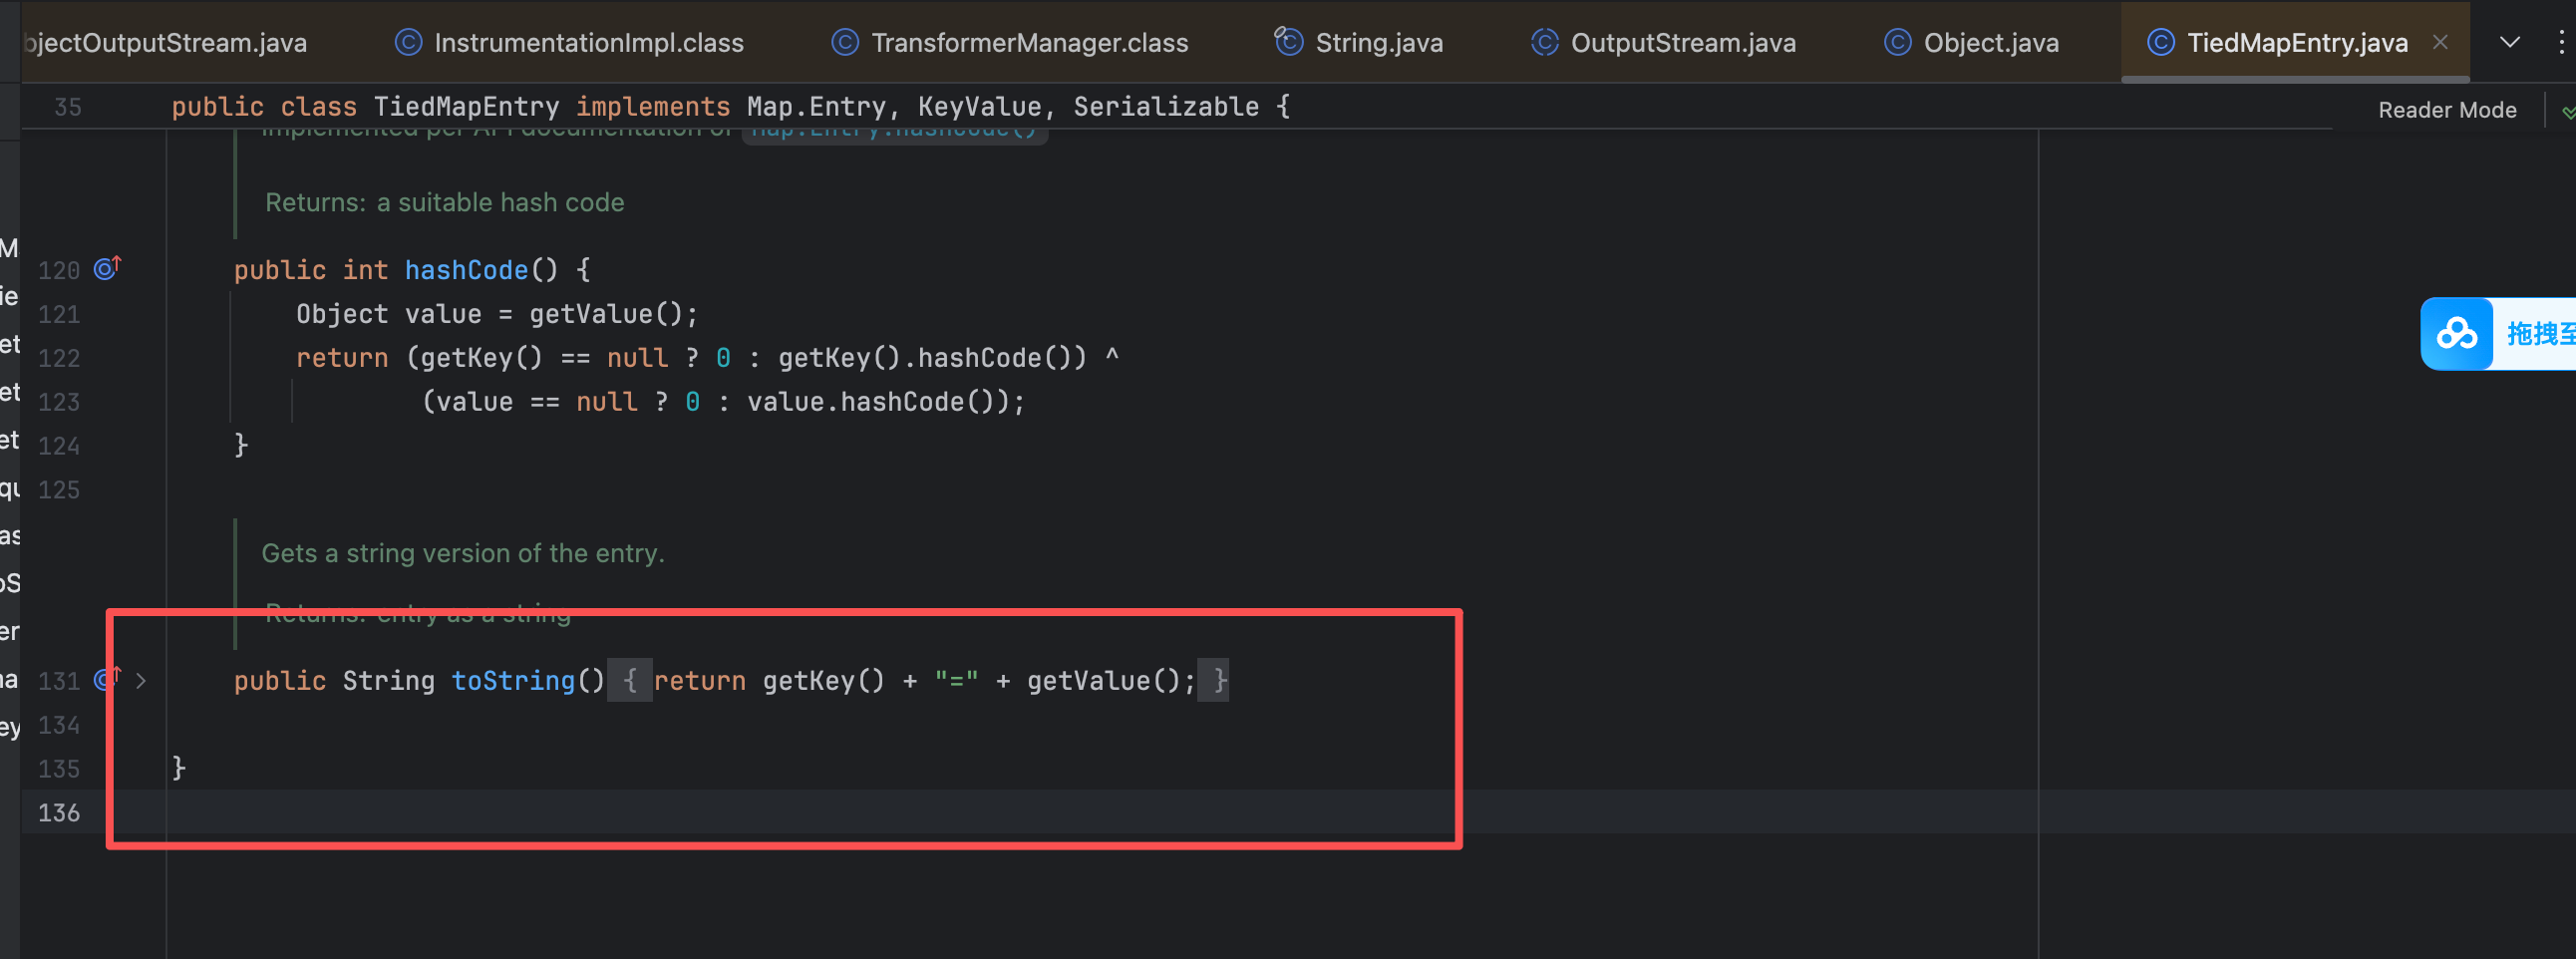This screenshot has width=2576, height=959.
Task: Click the class icon on InstrumentationImpl.class tab
Action: 408,42
